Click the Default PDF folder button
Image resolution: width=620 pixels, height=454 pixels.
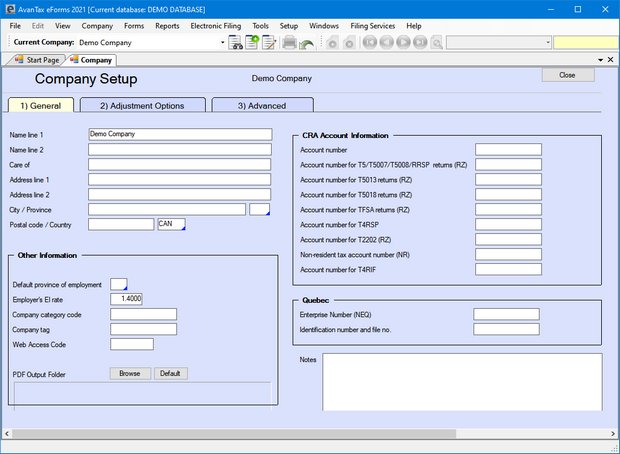click(x=170, y=373)
